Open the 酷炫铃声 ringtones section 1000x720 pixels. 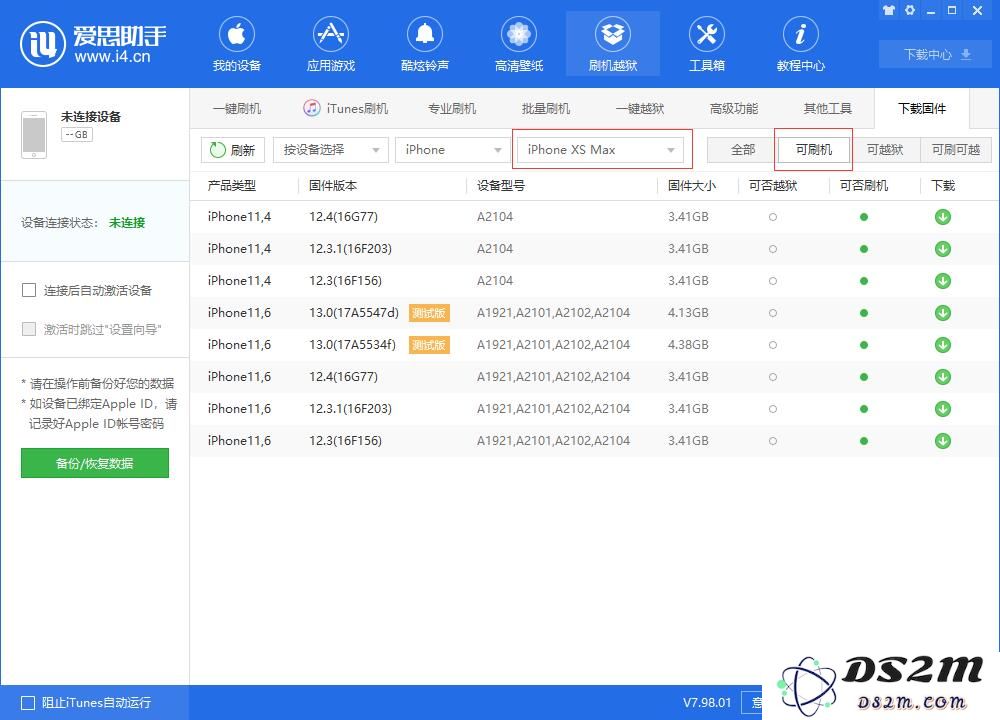click(x=425, y=44)
